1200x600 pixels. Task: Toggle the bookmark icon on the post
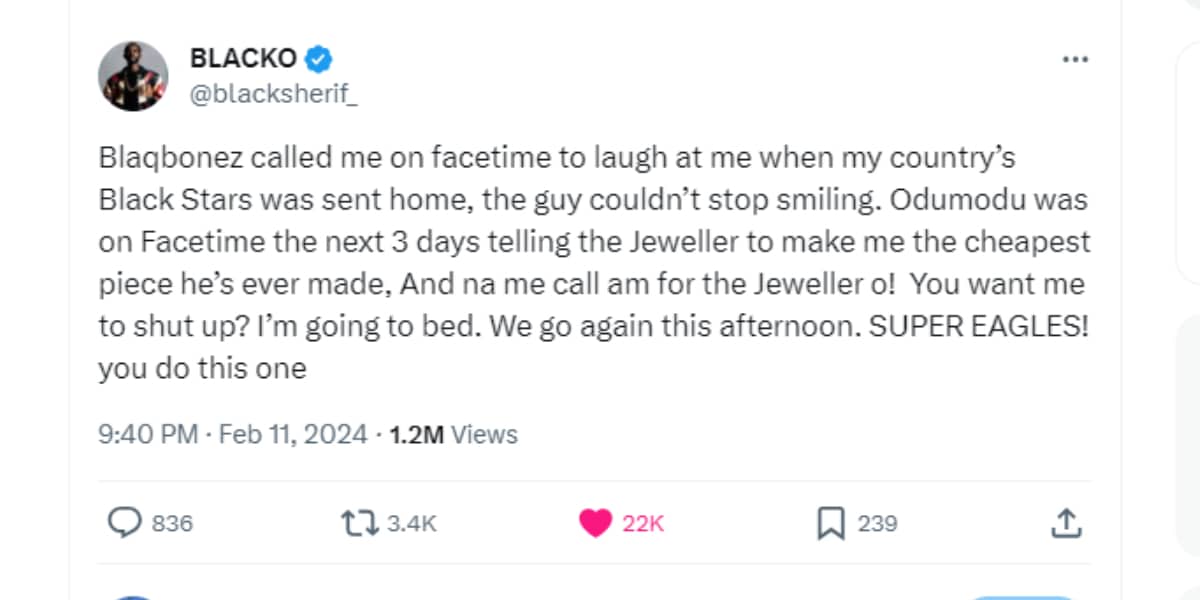pos(830,522)
